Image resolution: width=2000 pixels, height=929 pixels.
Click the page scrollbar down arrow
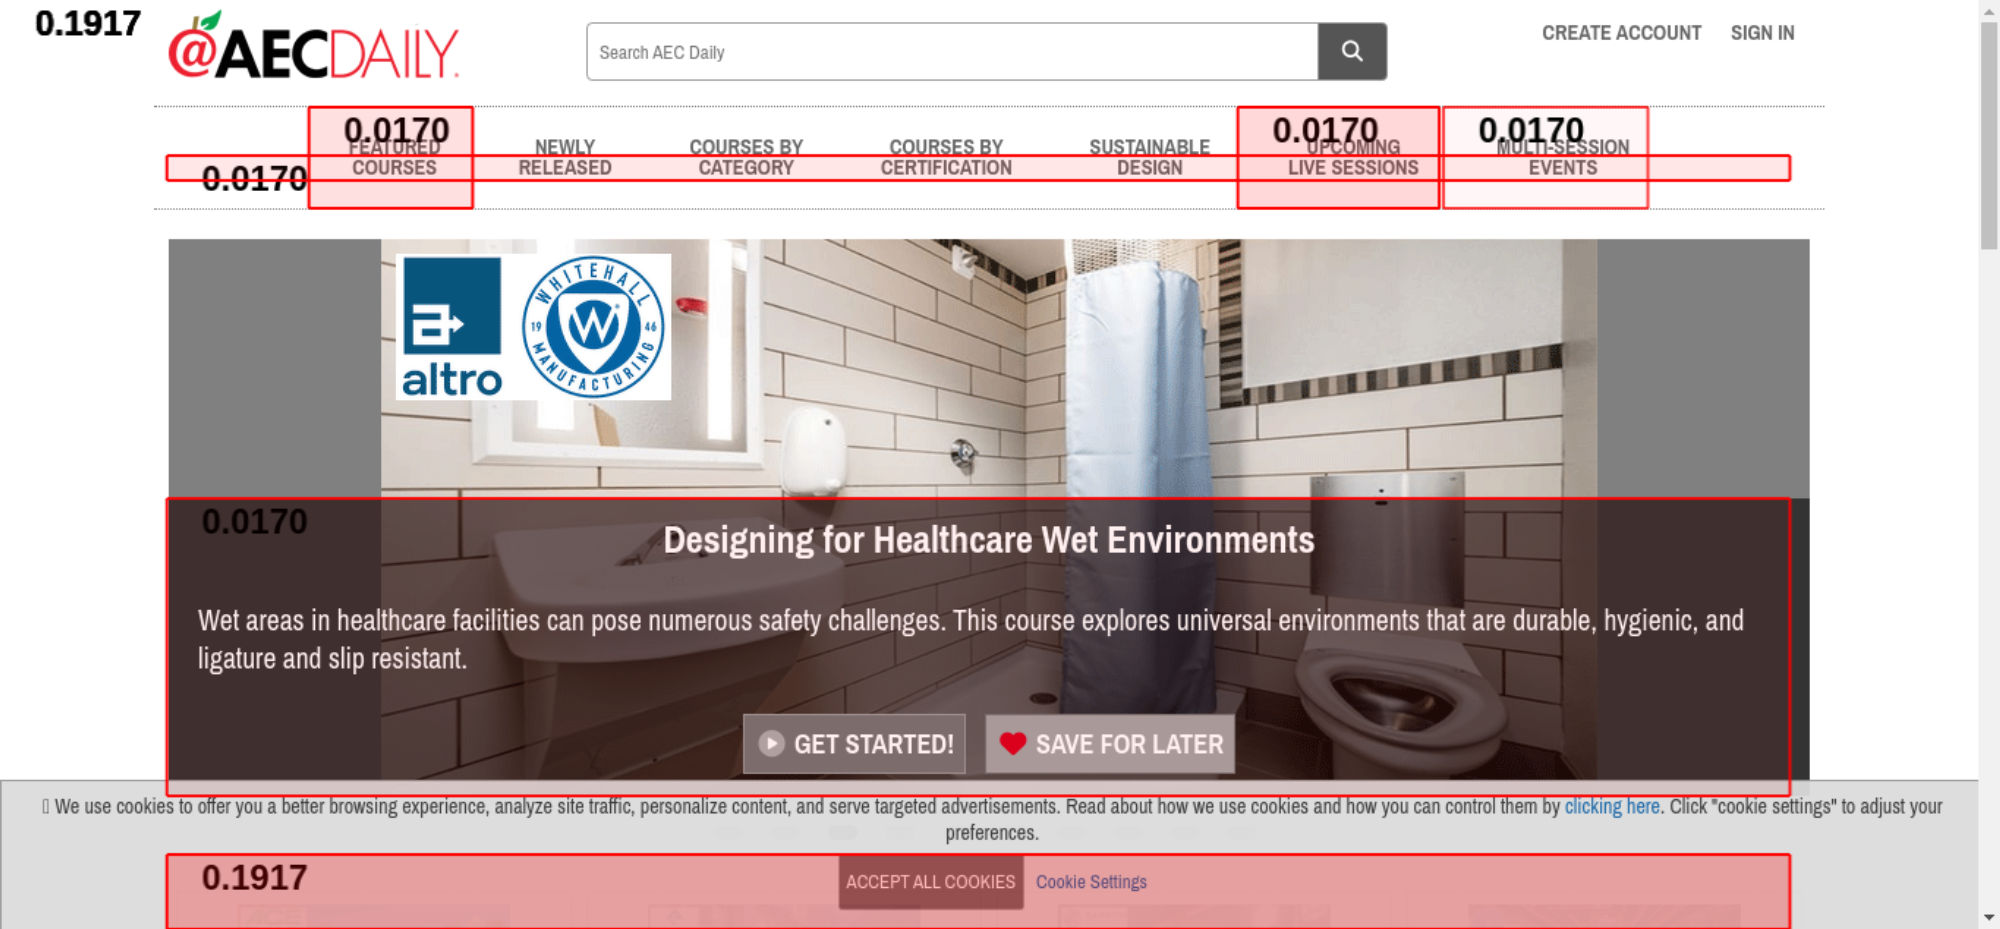1989,917
